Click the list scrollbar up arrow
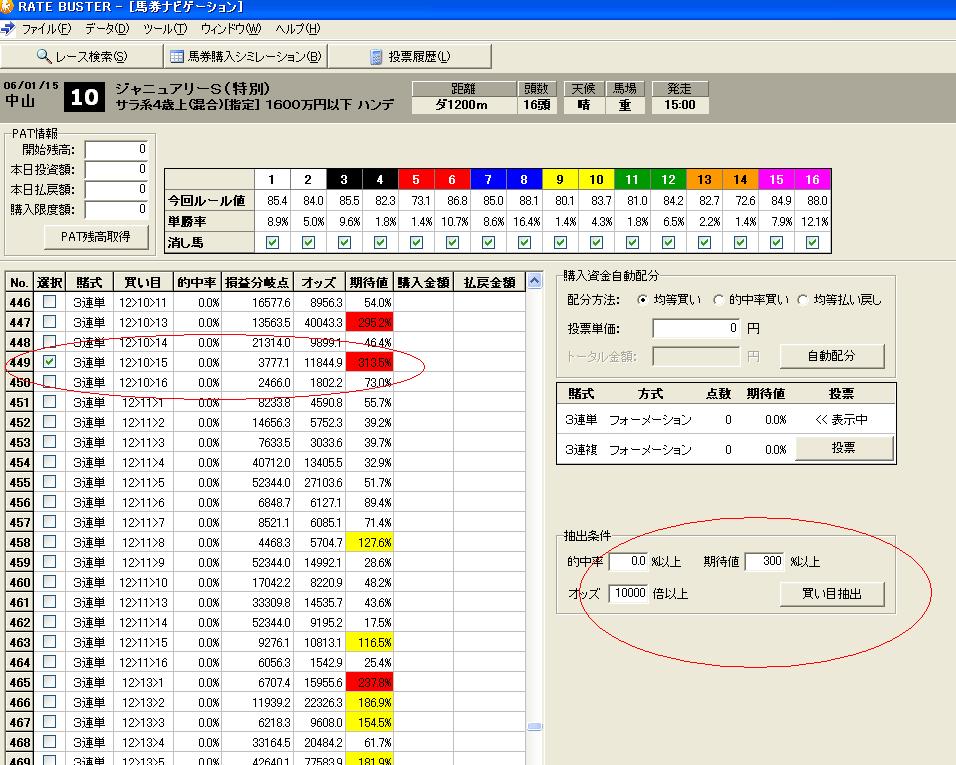 click(x=535, y=281)
